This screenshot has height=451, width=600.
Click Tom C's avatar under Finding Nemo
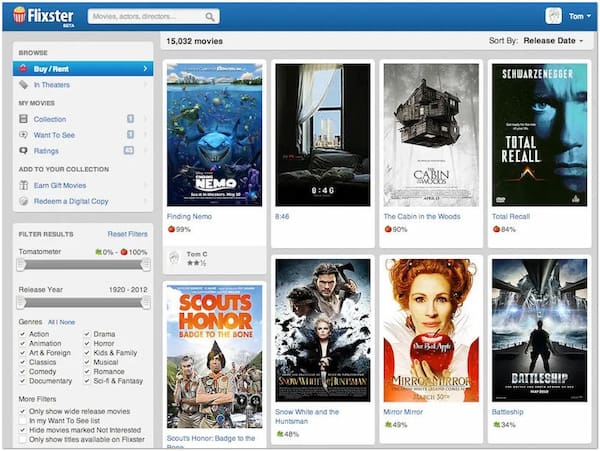coord(174,258)
